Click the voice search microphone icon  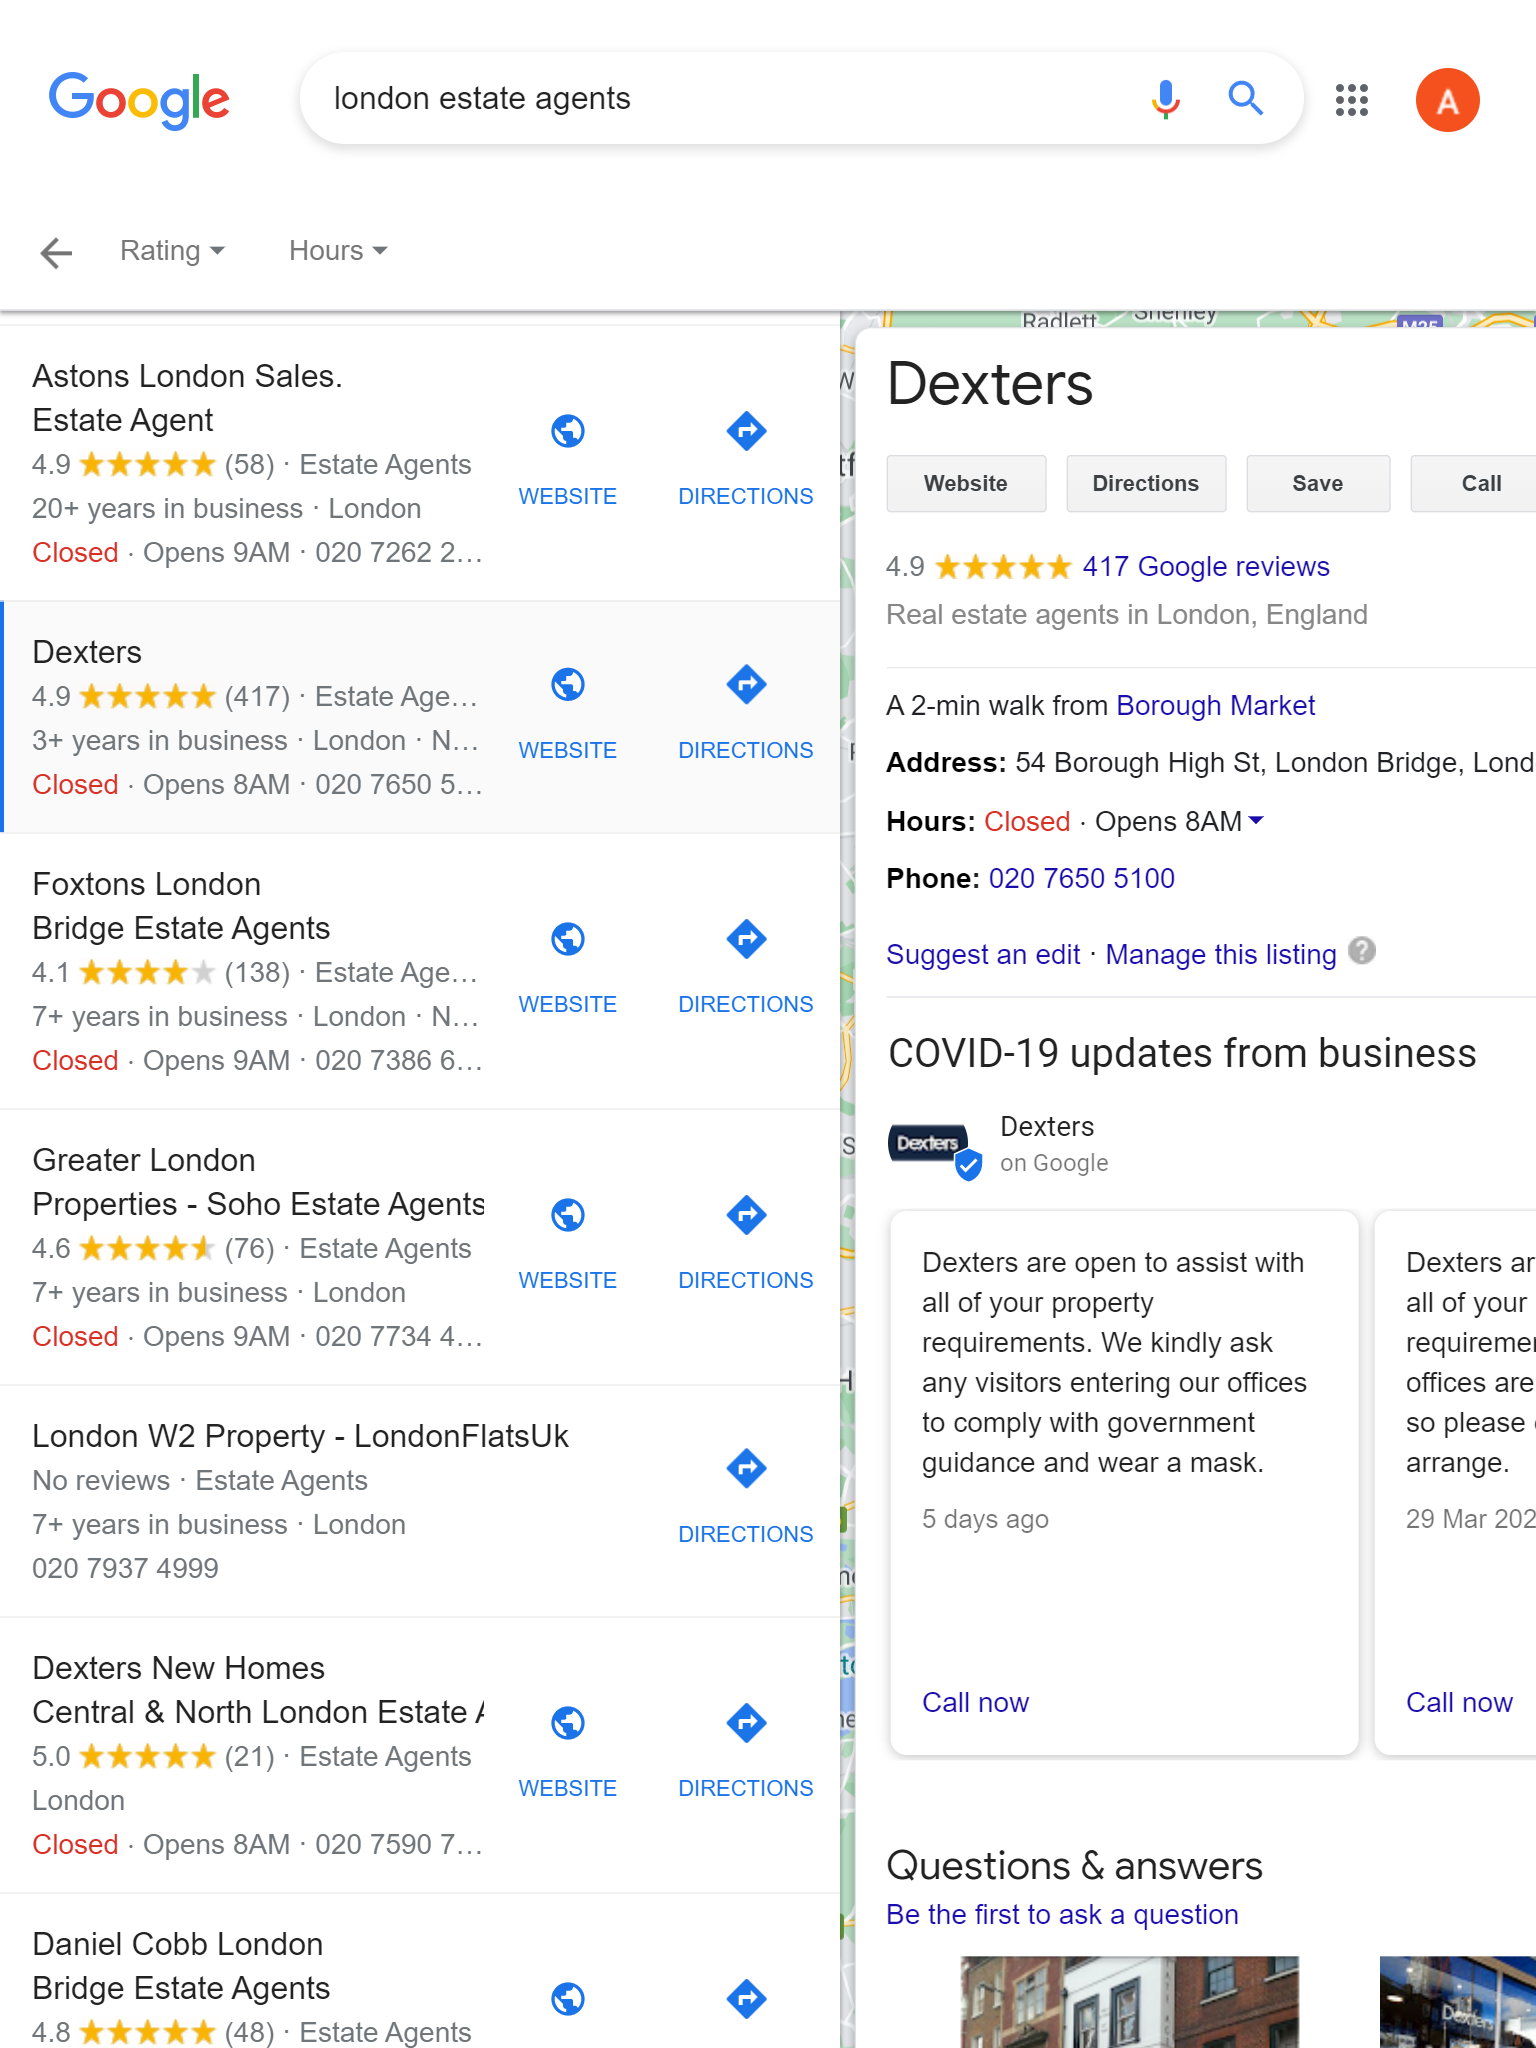1165,99
